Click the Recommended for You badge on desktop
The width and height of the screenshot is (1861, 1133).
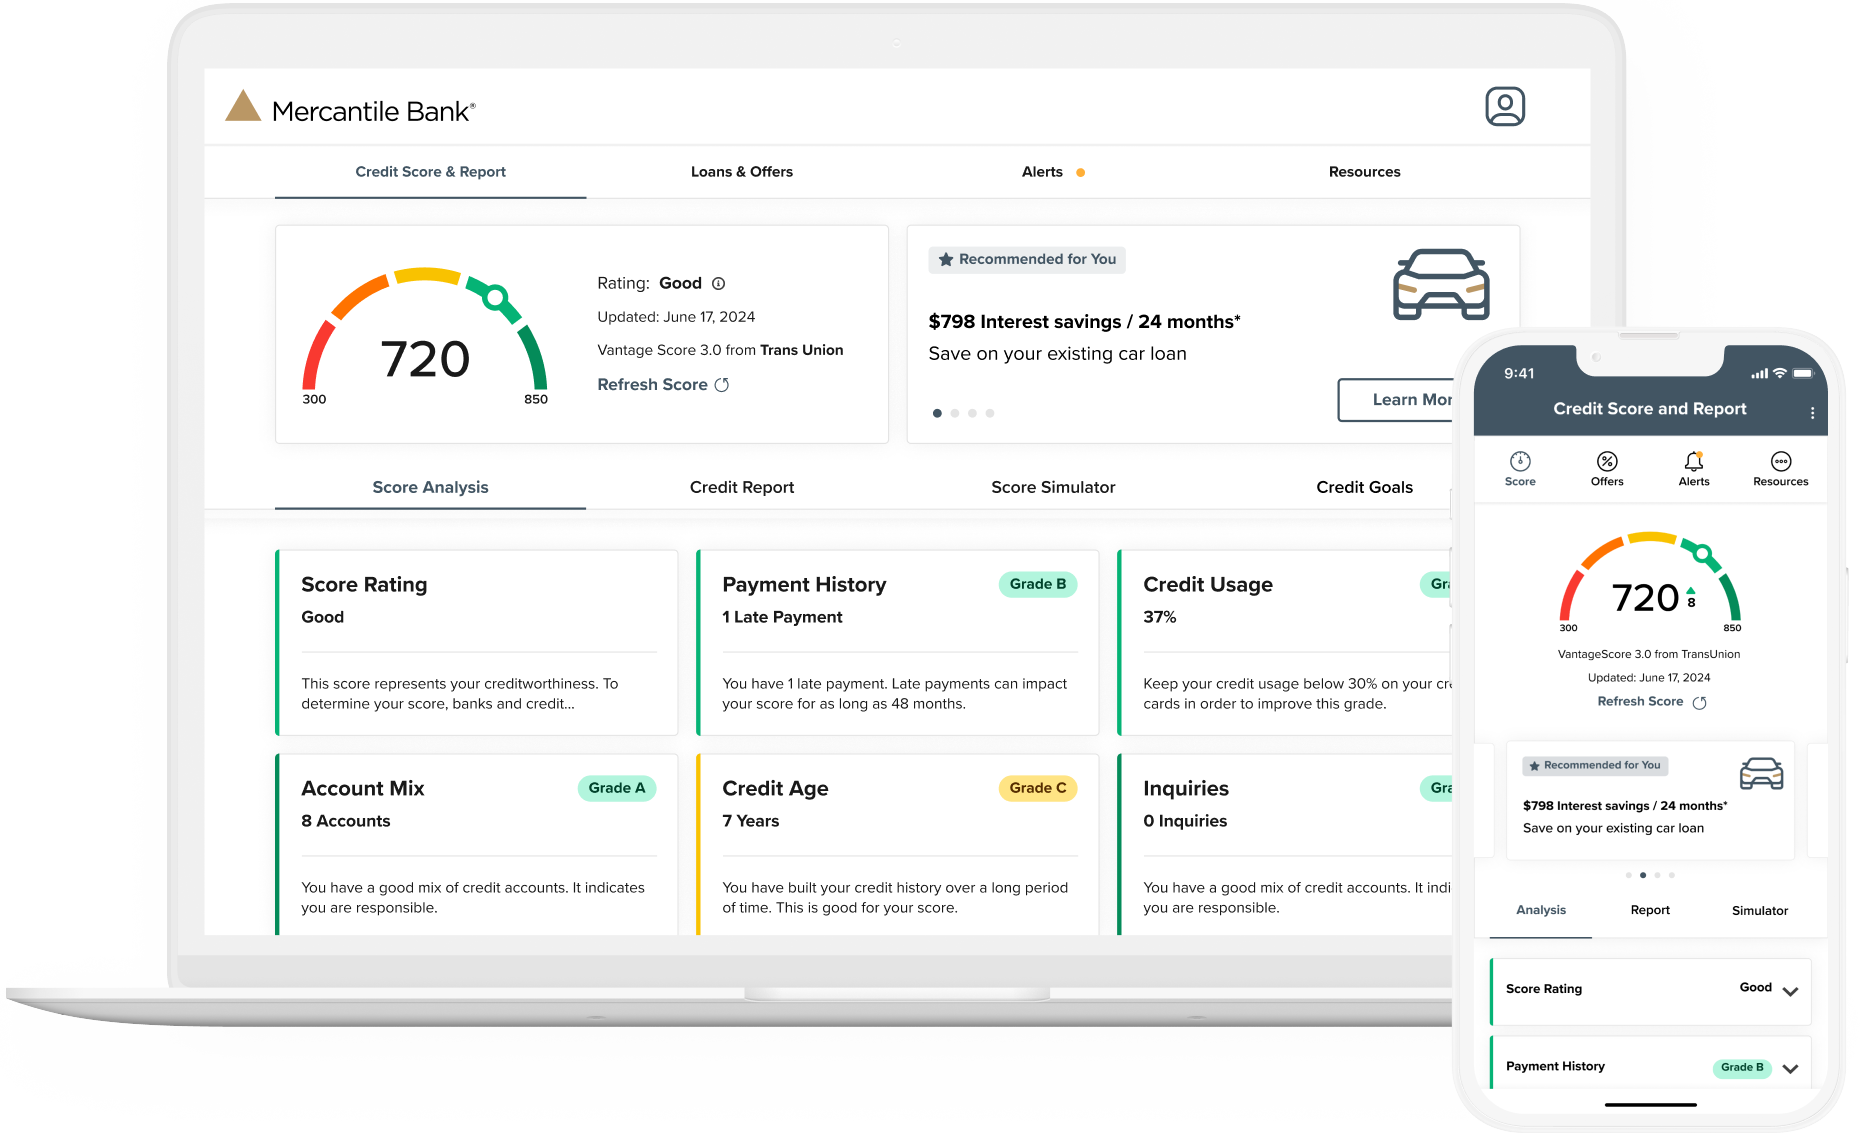(1027, 259)
